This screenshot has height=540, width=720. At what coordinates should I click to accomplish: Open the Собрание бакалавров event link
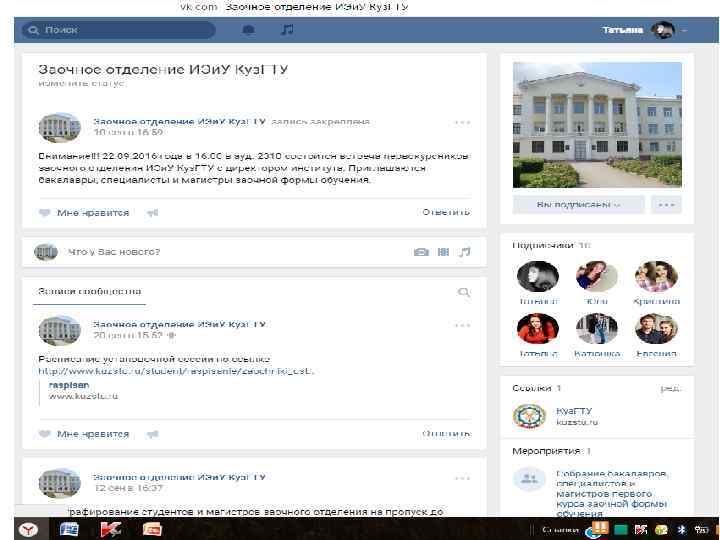click(x=612, y=494)
